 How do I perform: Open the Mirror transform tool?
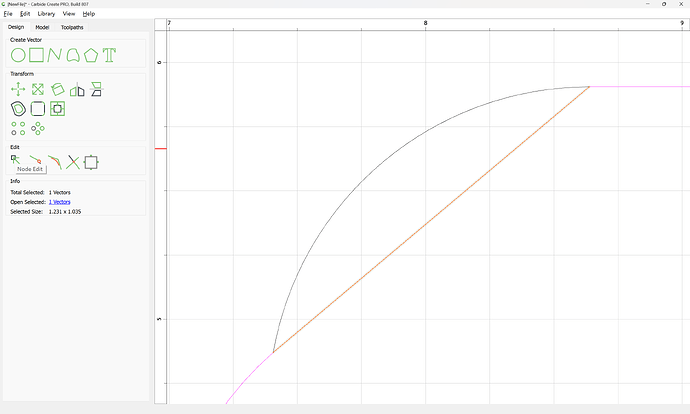pos(77,90)
